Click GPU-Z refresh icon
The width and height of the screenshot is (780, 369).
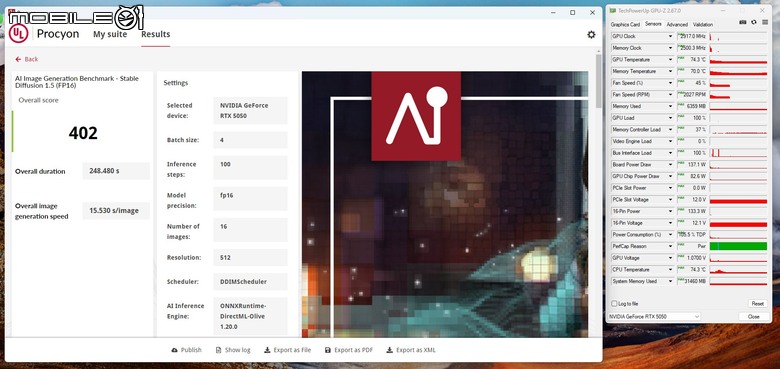(754, 22)
